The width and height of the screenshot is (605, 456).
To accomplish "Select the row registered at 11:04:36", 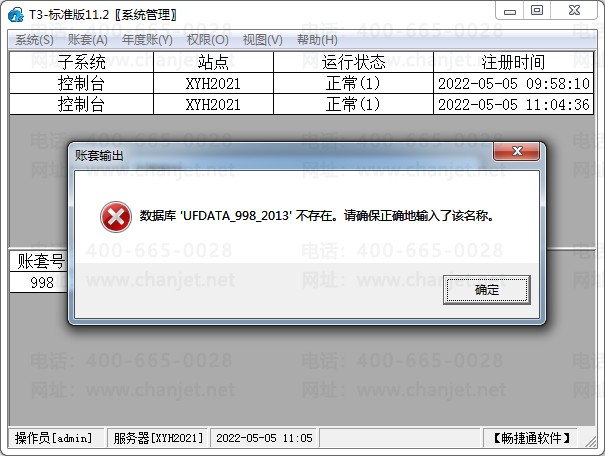I will [x=301, y=104].
